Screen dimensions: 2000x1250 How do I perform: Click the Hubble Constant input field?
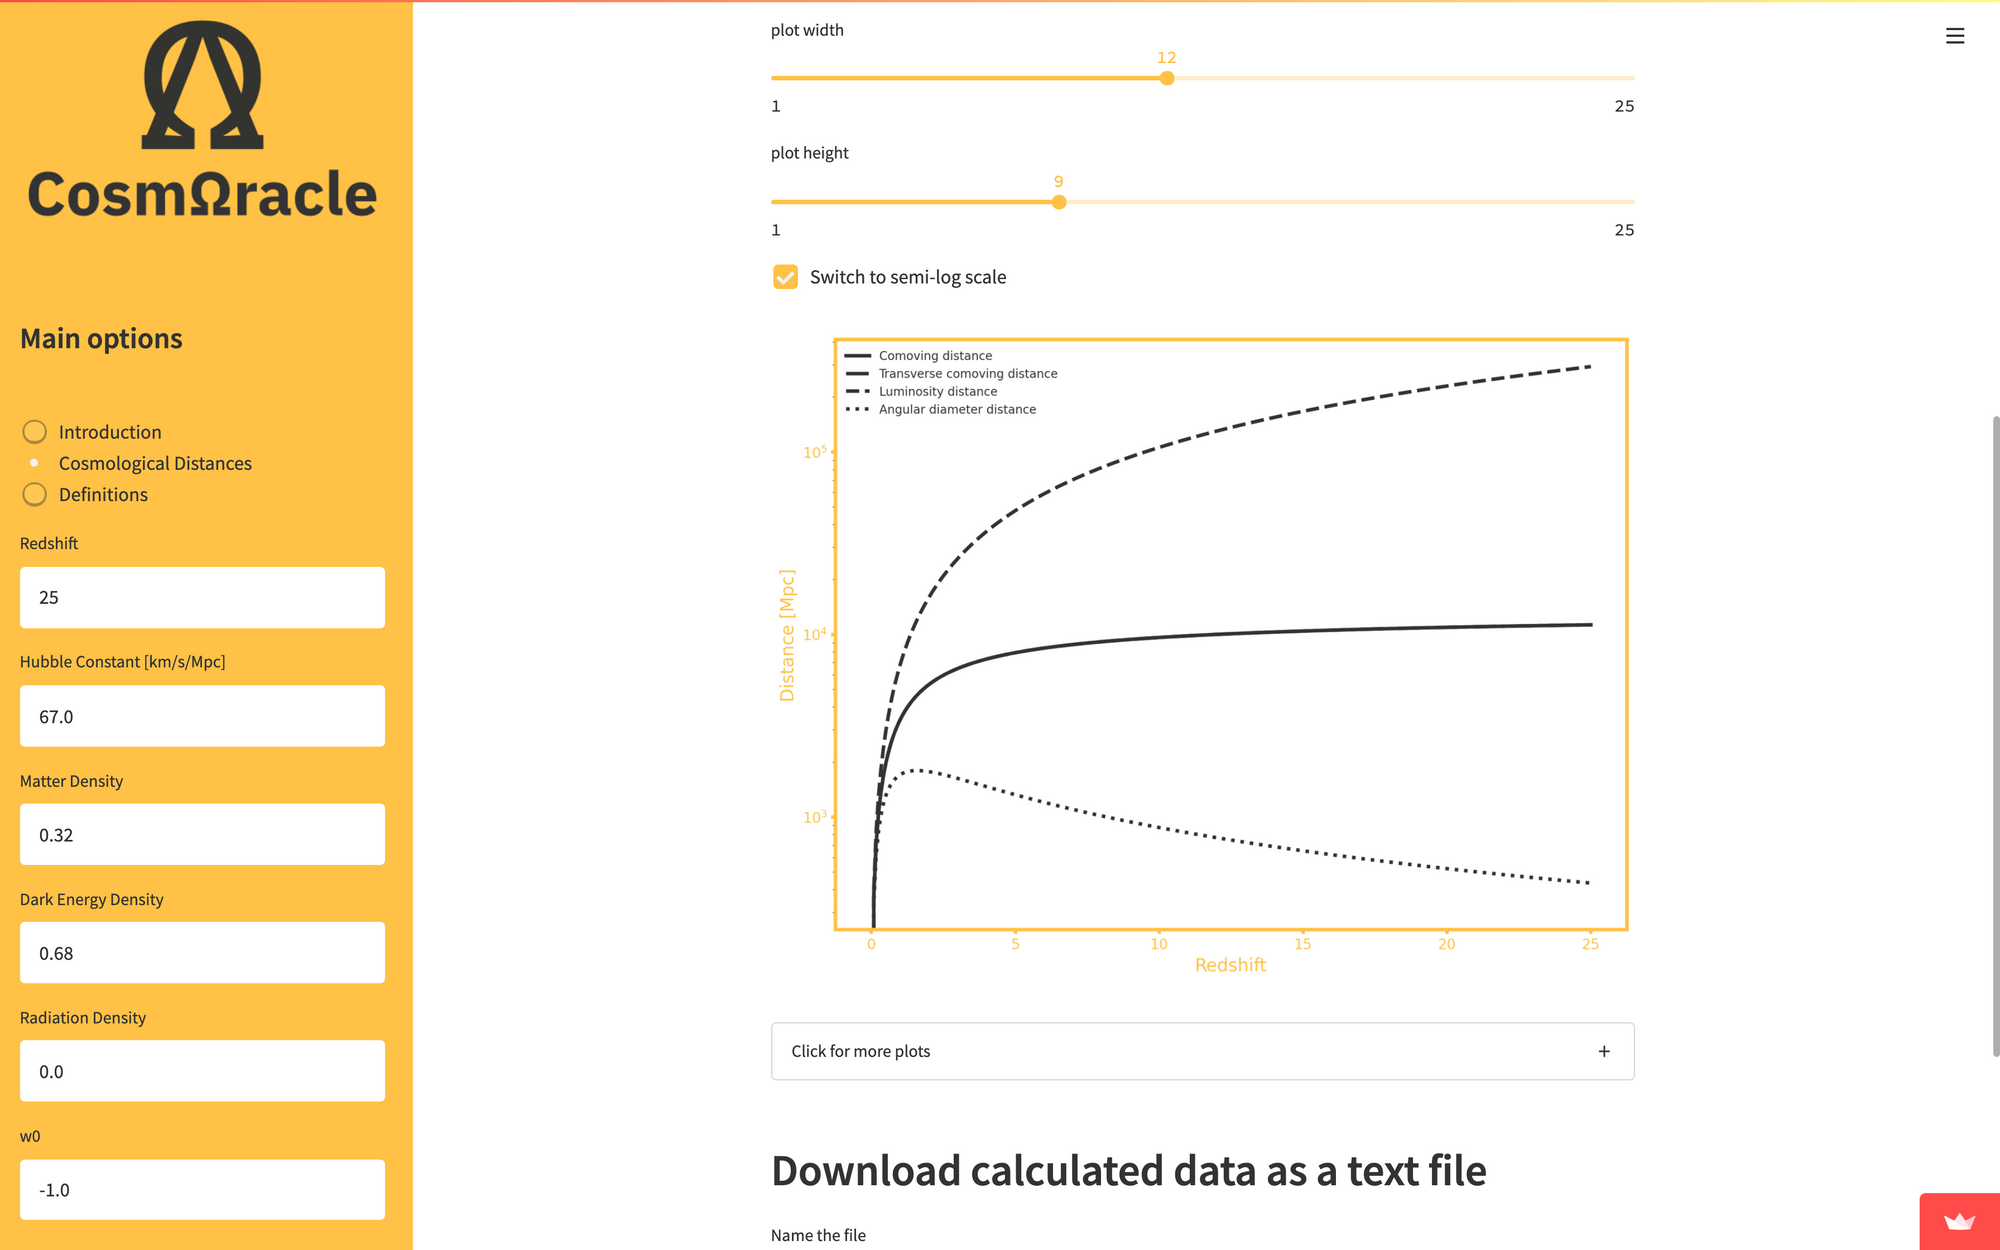pyautogui.click(x=202, y=716)
